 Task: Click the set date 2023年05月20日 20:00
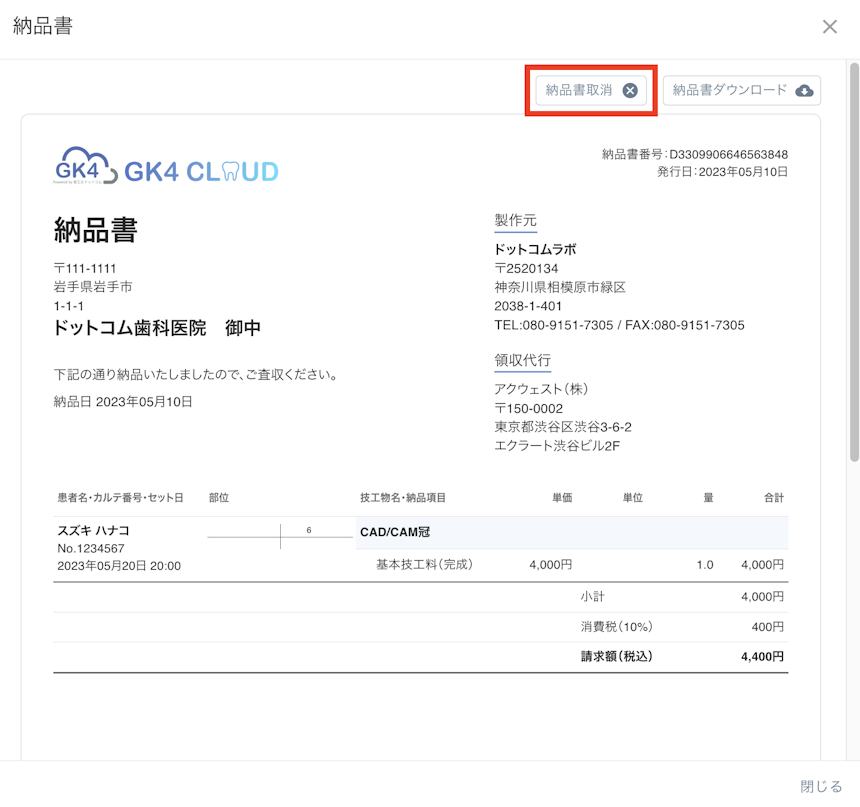[119, 566]
